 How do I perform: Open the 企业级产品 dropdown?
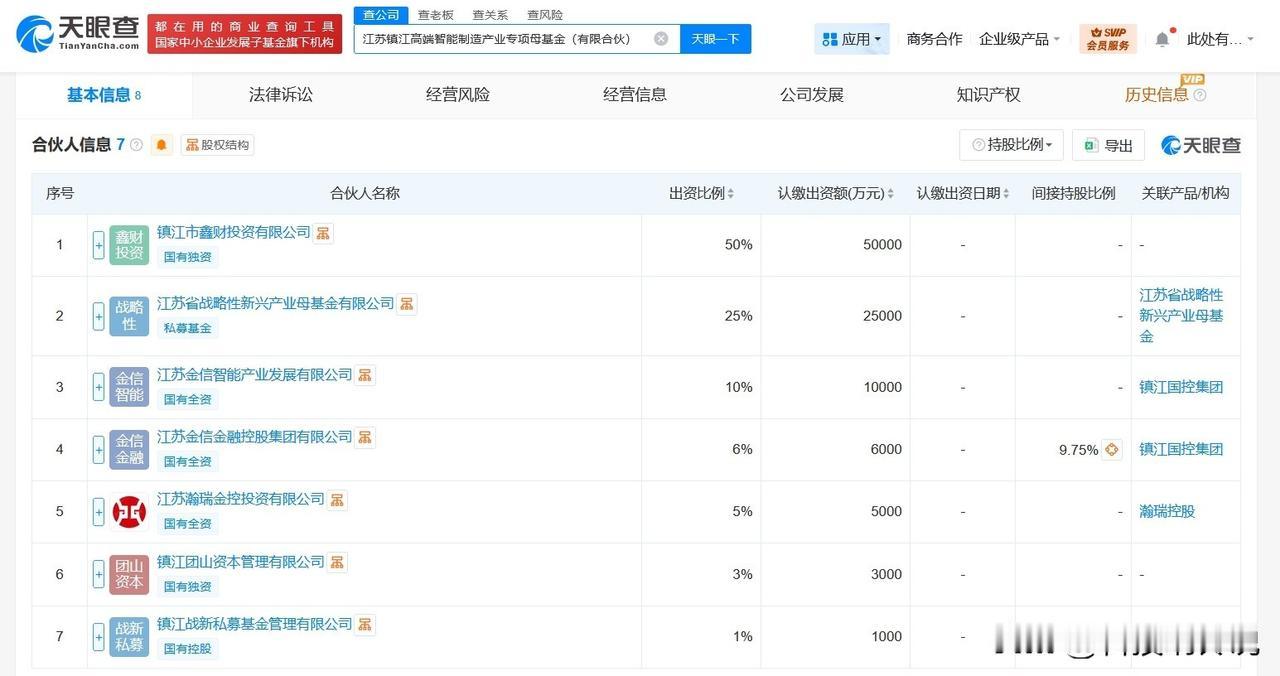coord(1020,39)
